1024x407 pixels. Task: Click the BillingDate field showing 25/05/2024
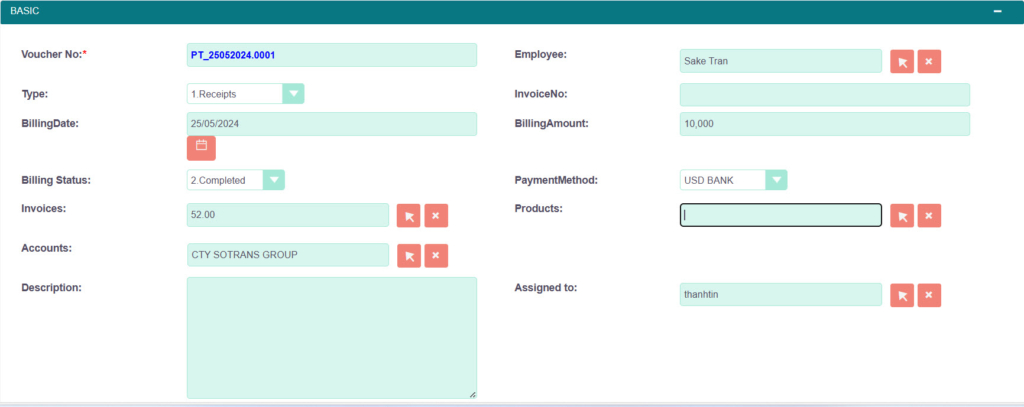point(331,124)
